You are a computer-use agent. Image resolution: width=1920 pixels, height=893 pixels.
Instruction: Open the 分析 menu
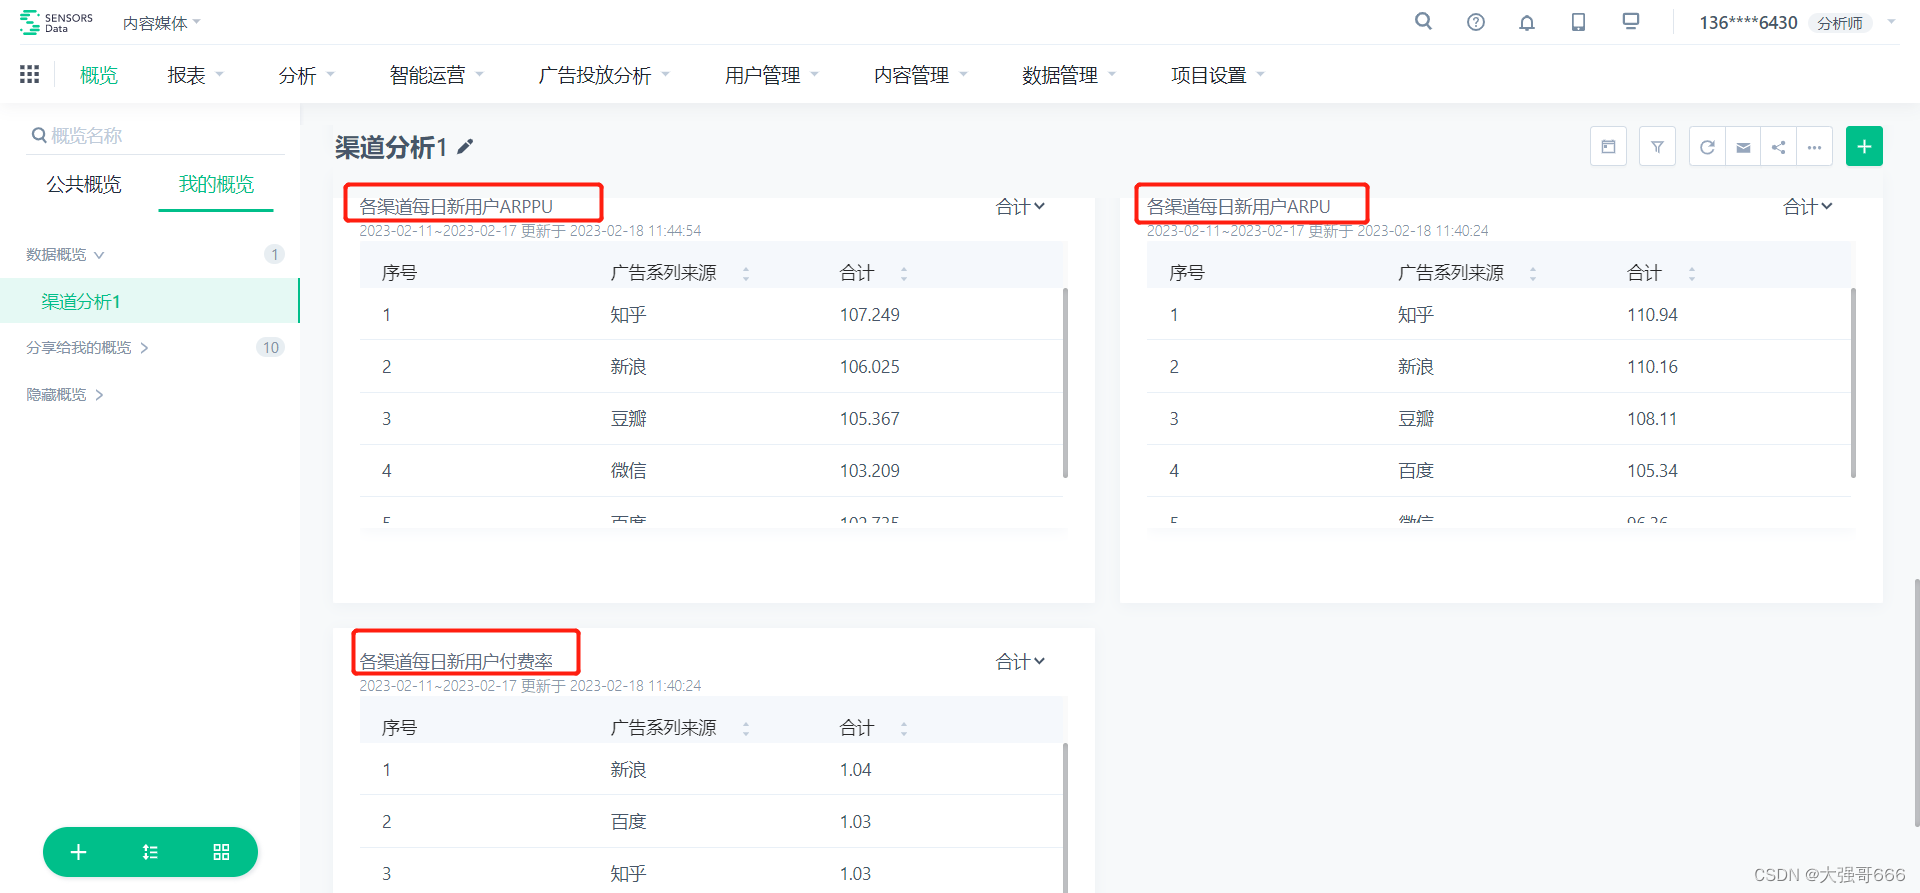tap(306, 75)
